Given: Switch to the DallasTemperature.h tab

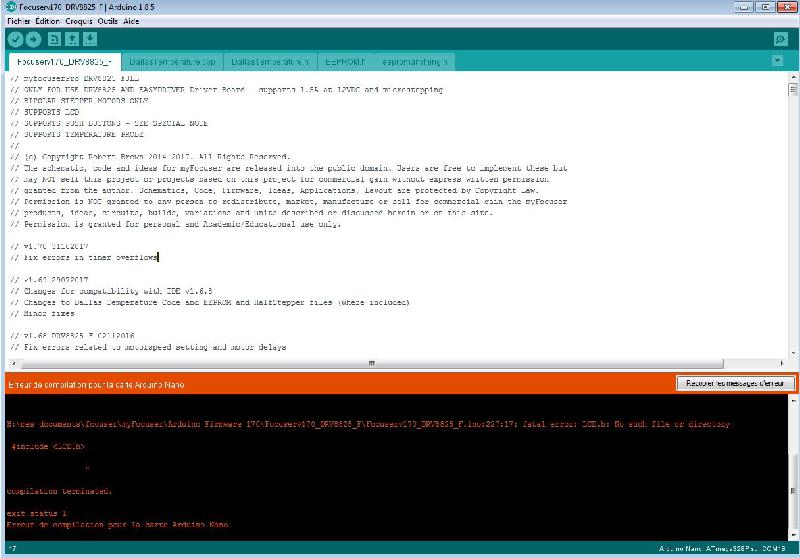Looking at the screenshot, I should [x=270, y=62].
